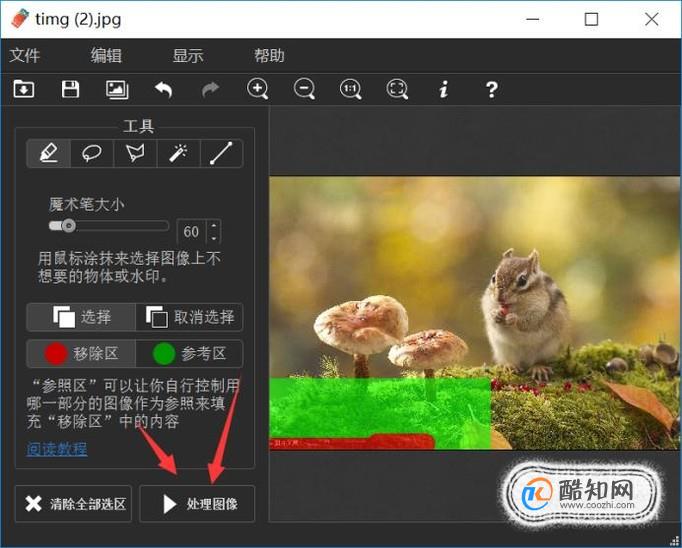This screenshot has width=682, height=548.
Task: Fit the image to the window
Action: pos(397,89)
